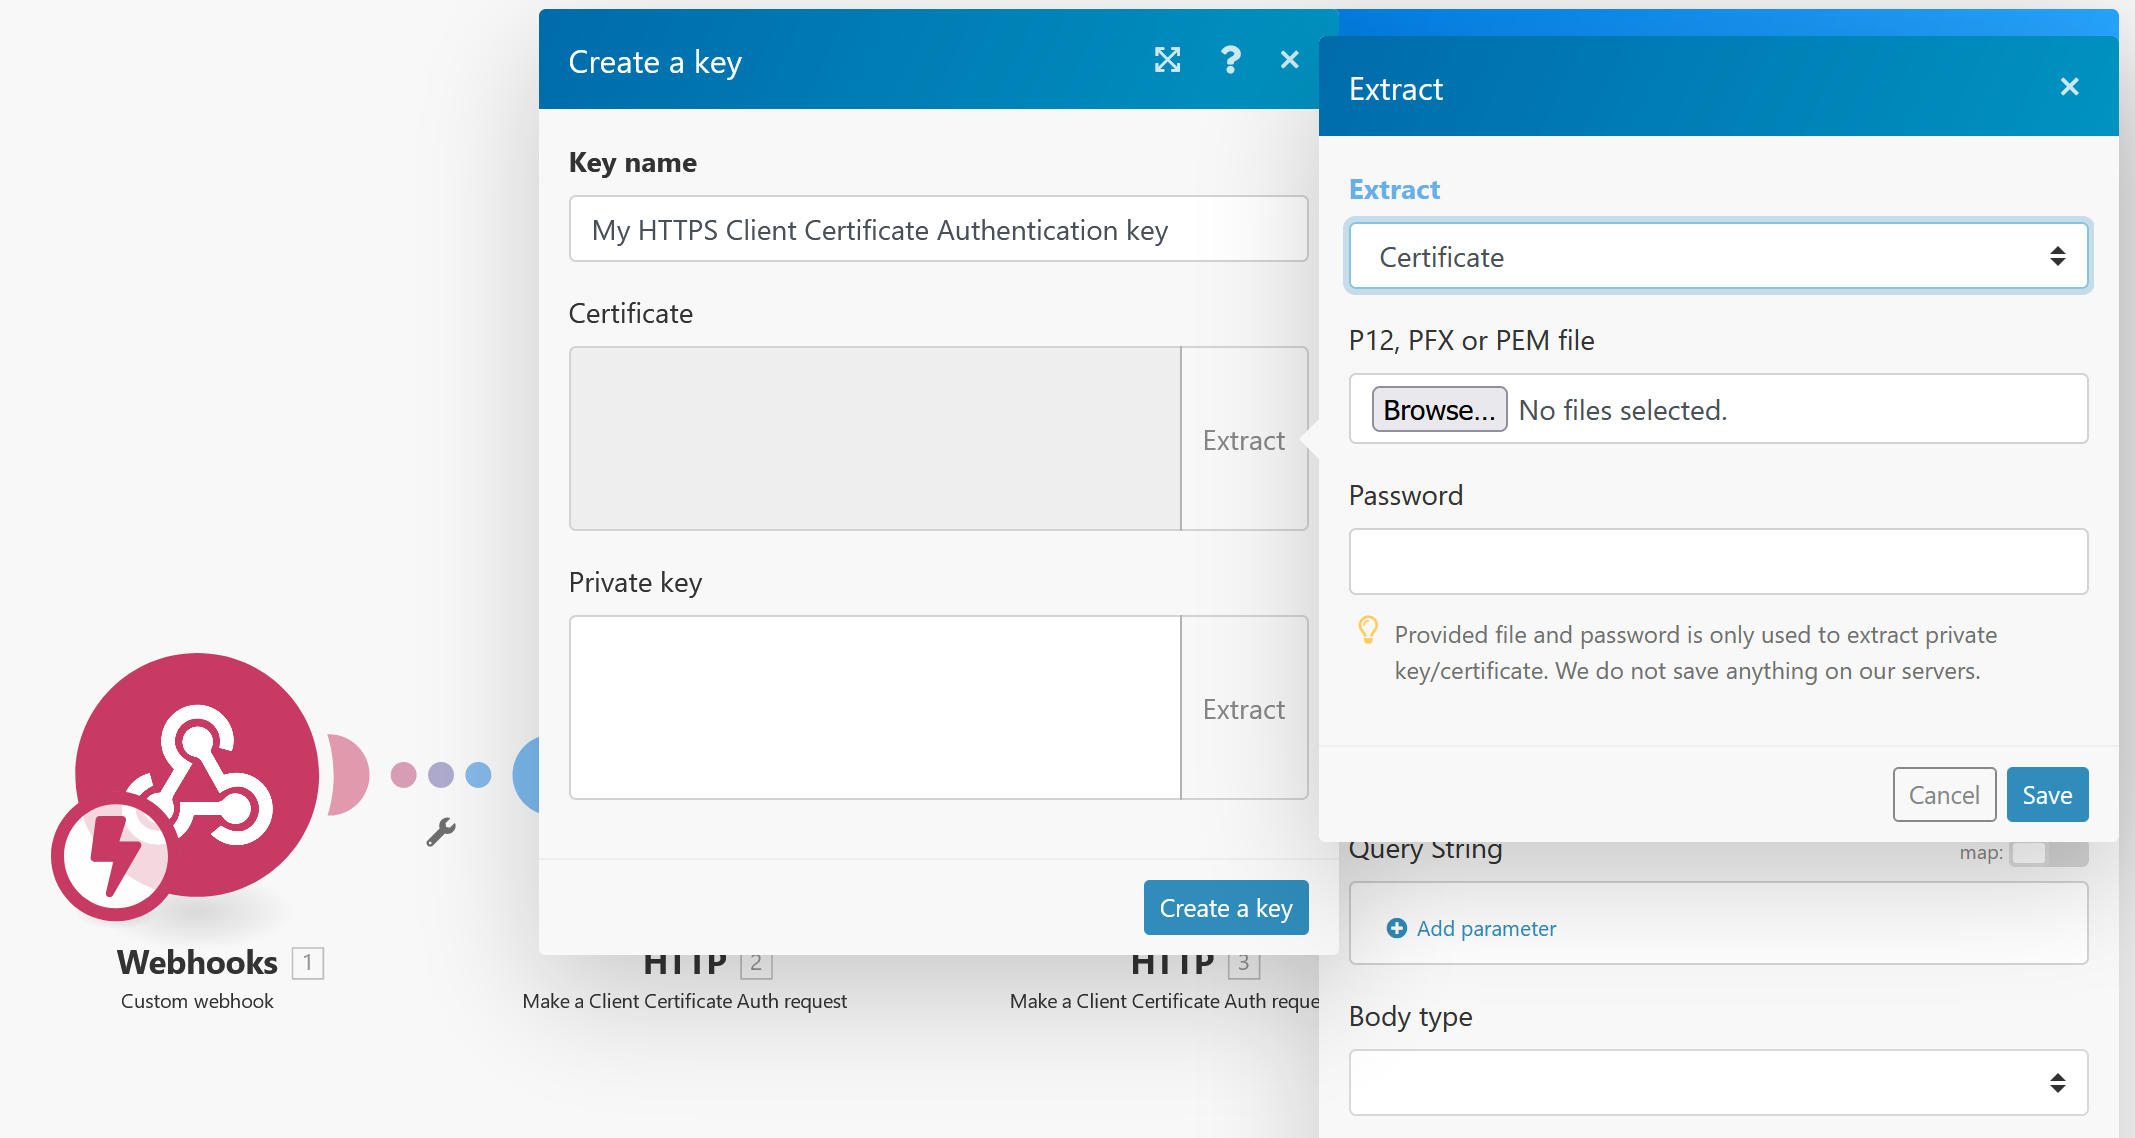Click the Save button in Extract panel

[x=2046, y=795]
